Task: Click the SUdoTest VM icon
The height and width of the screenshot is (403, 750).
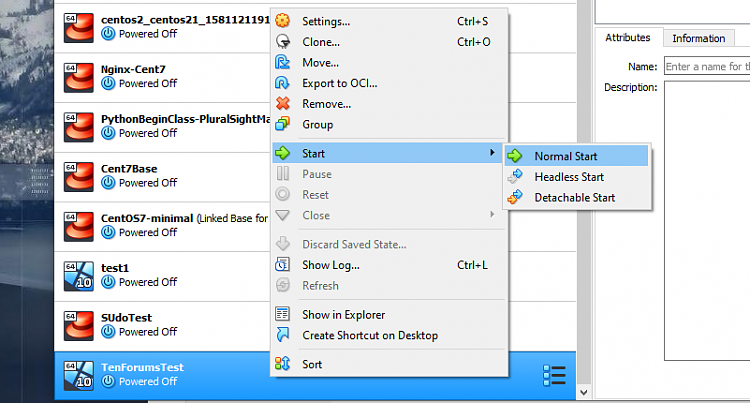Action: click(x=79, y=326)
